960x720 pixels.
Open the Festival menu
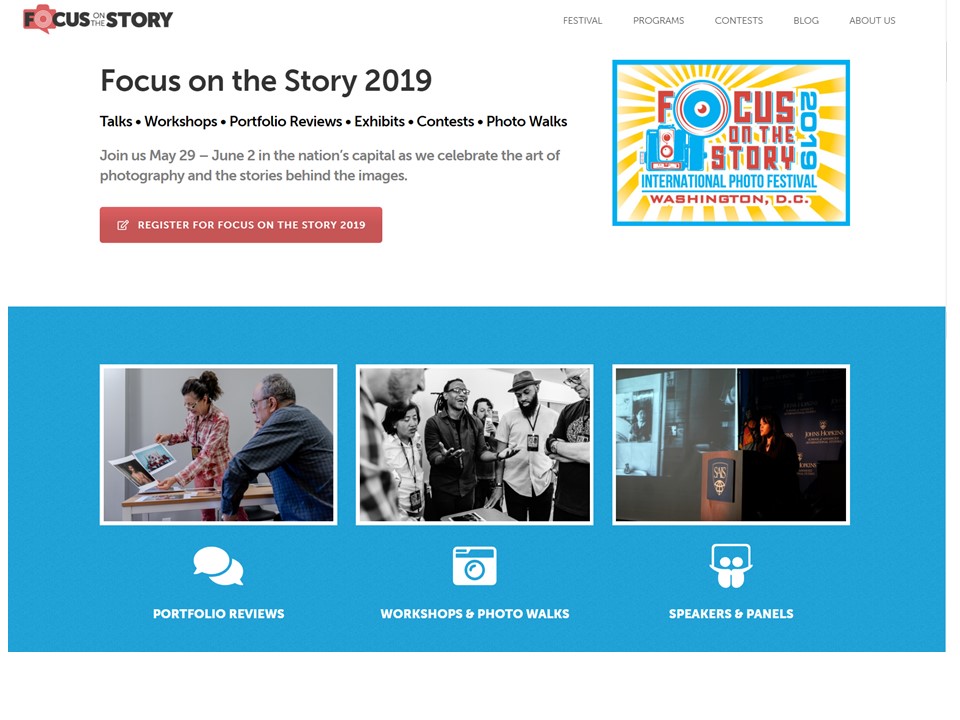pos(582,20)
